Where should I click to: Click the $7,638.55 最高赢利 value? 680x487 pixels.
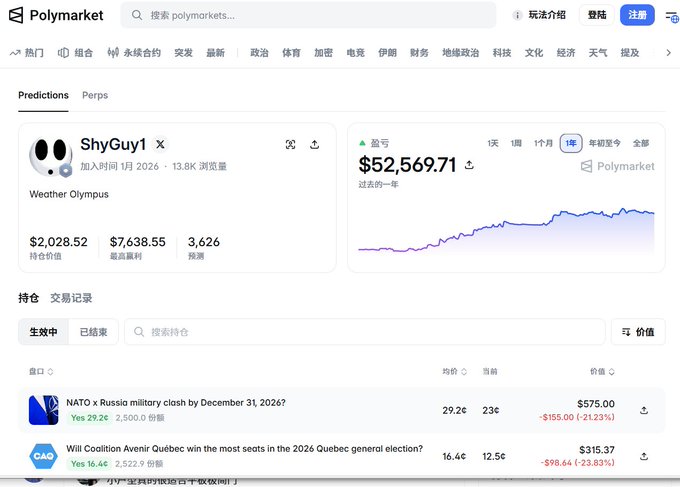point(137,242)
